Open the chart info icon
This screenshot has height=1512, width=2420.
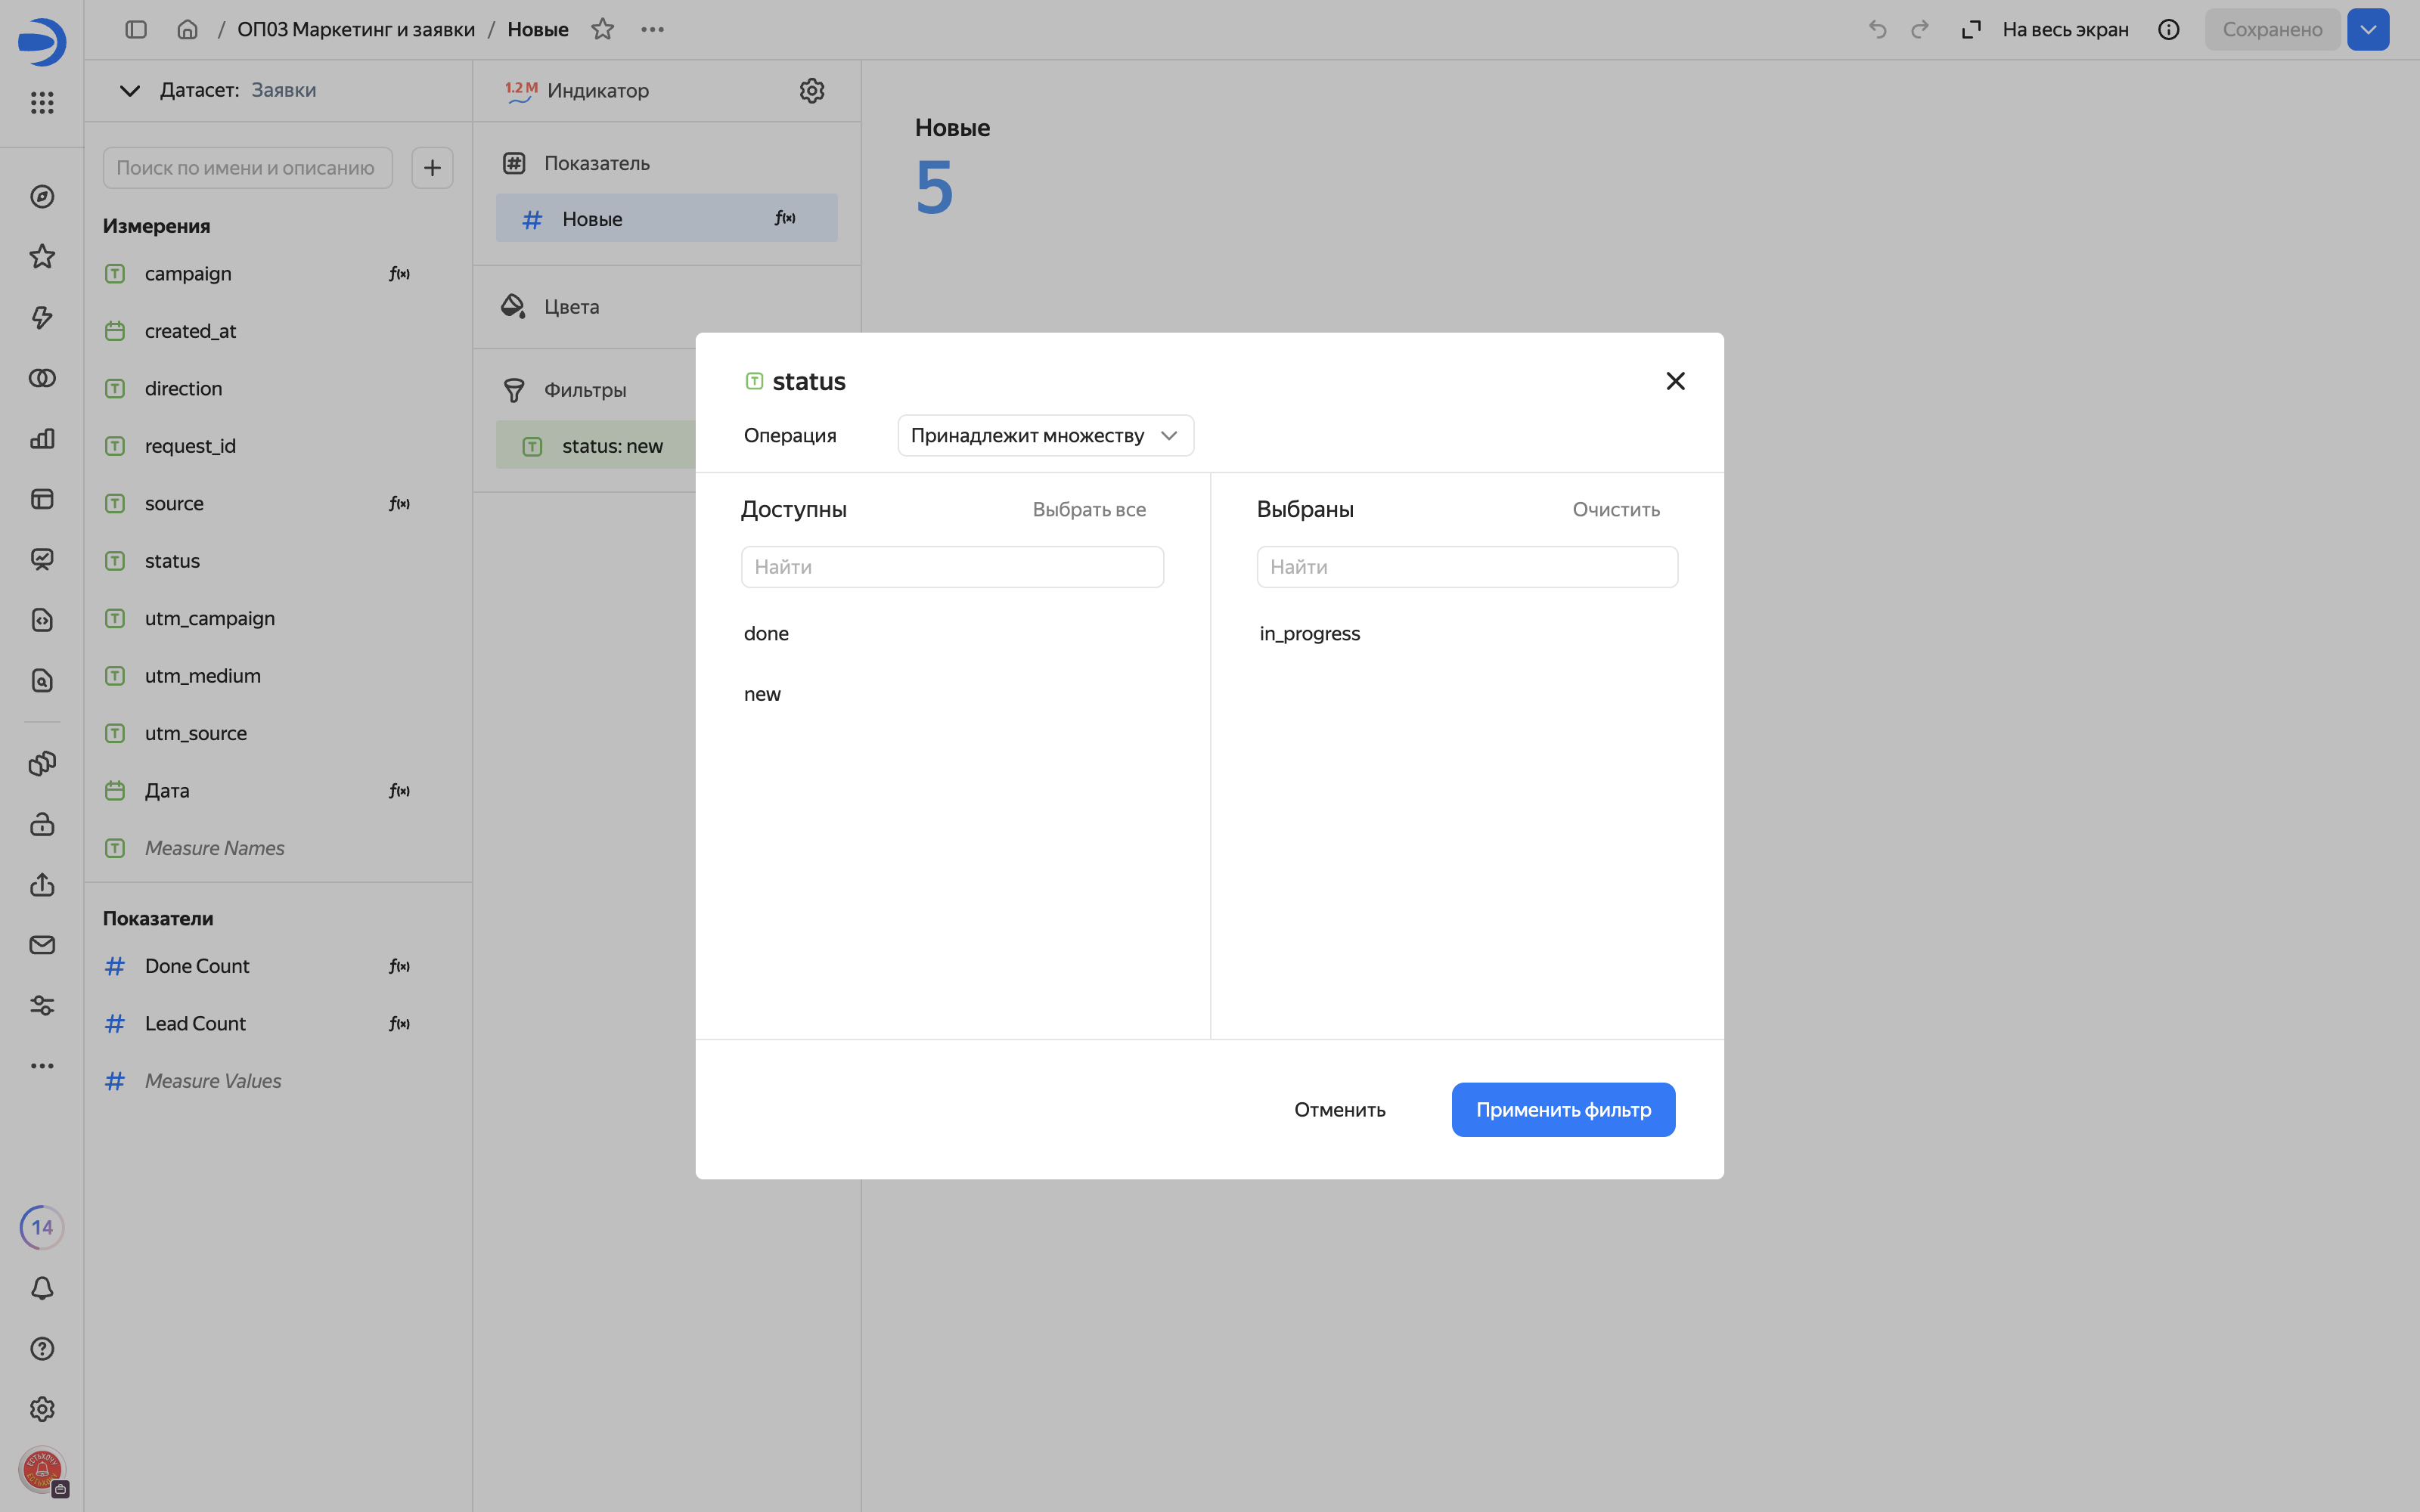(x=2168, y=29)
